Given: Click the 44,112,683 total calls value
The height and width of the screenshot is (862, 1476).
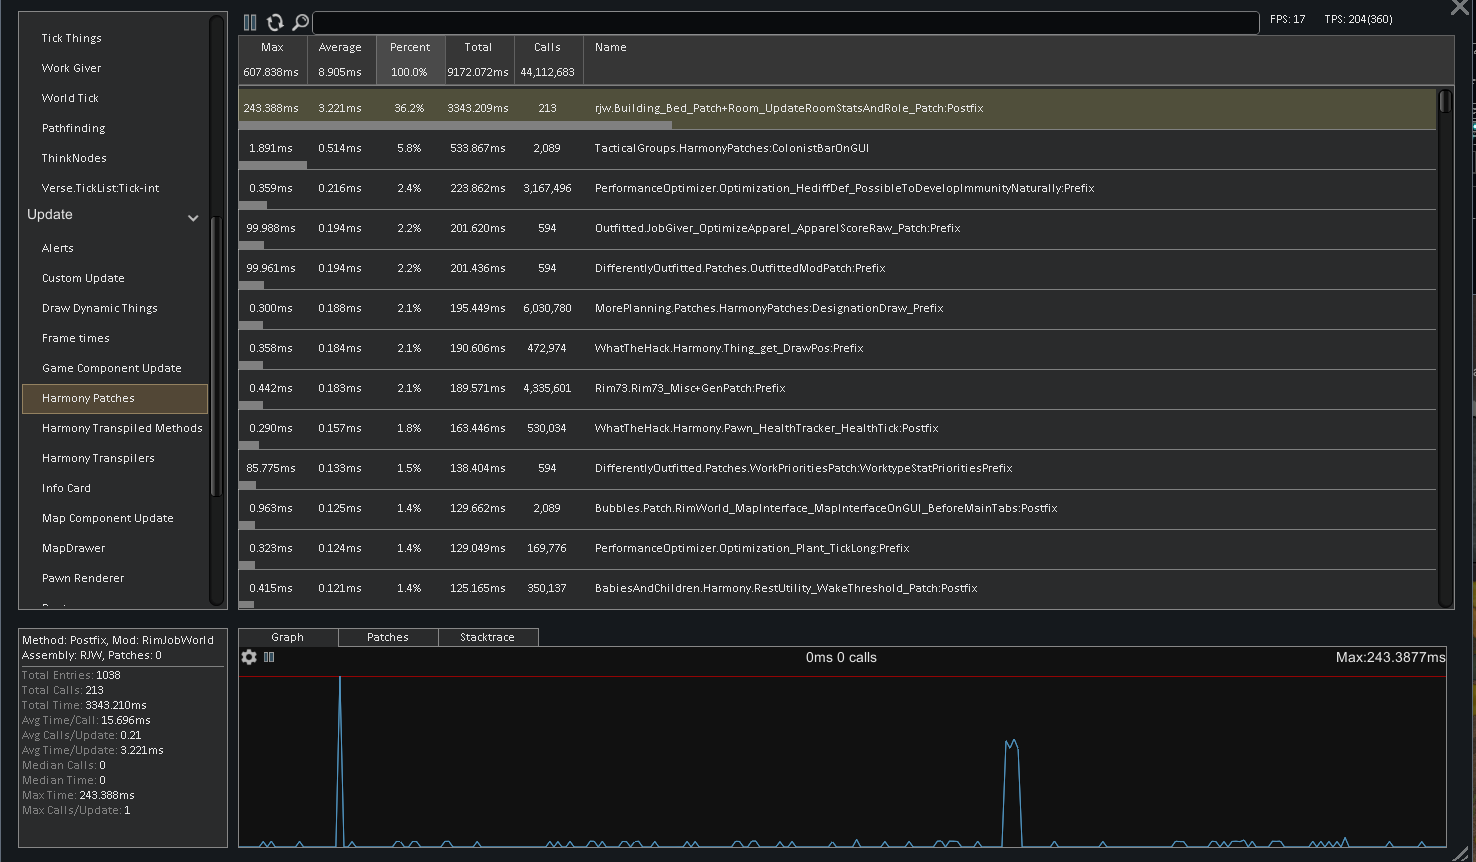Looking at the screenshot, I should (x=547, y=72).
